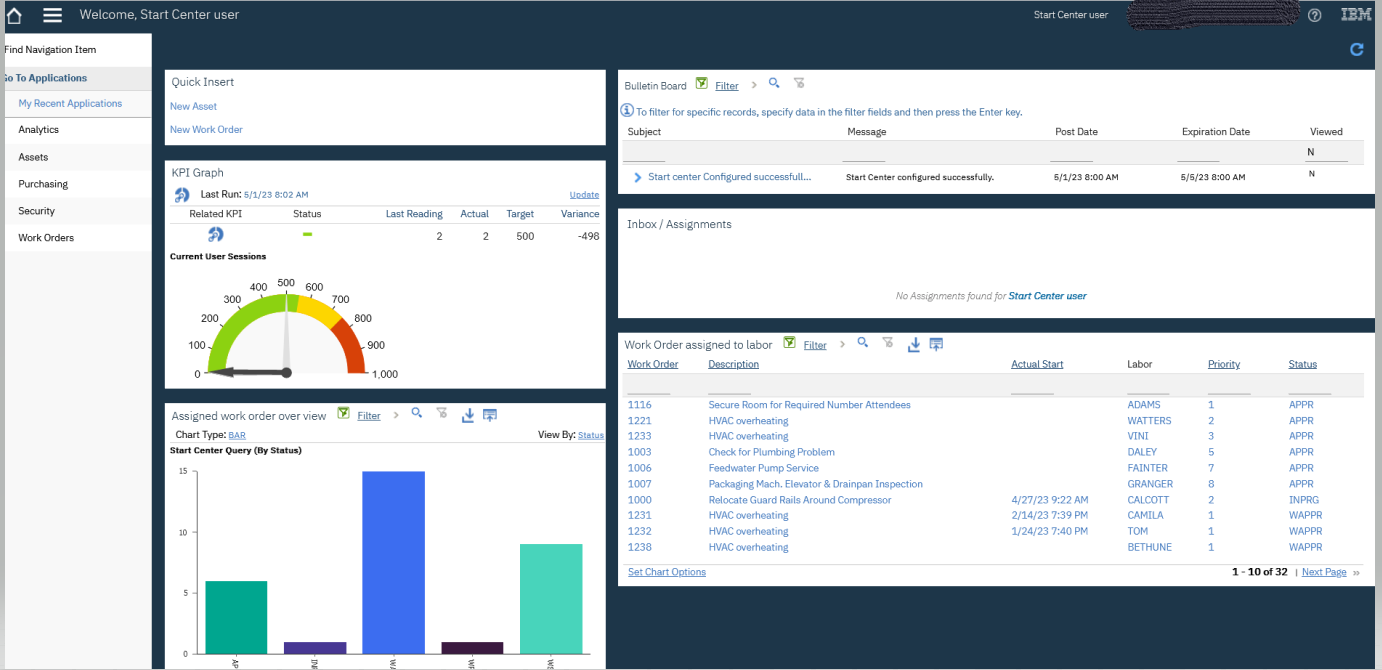Open the navigation hamburger menu
The height and width of the screenshot is (670, 1382).
tap(52, 14)
